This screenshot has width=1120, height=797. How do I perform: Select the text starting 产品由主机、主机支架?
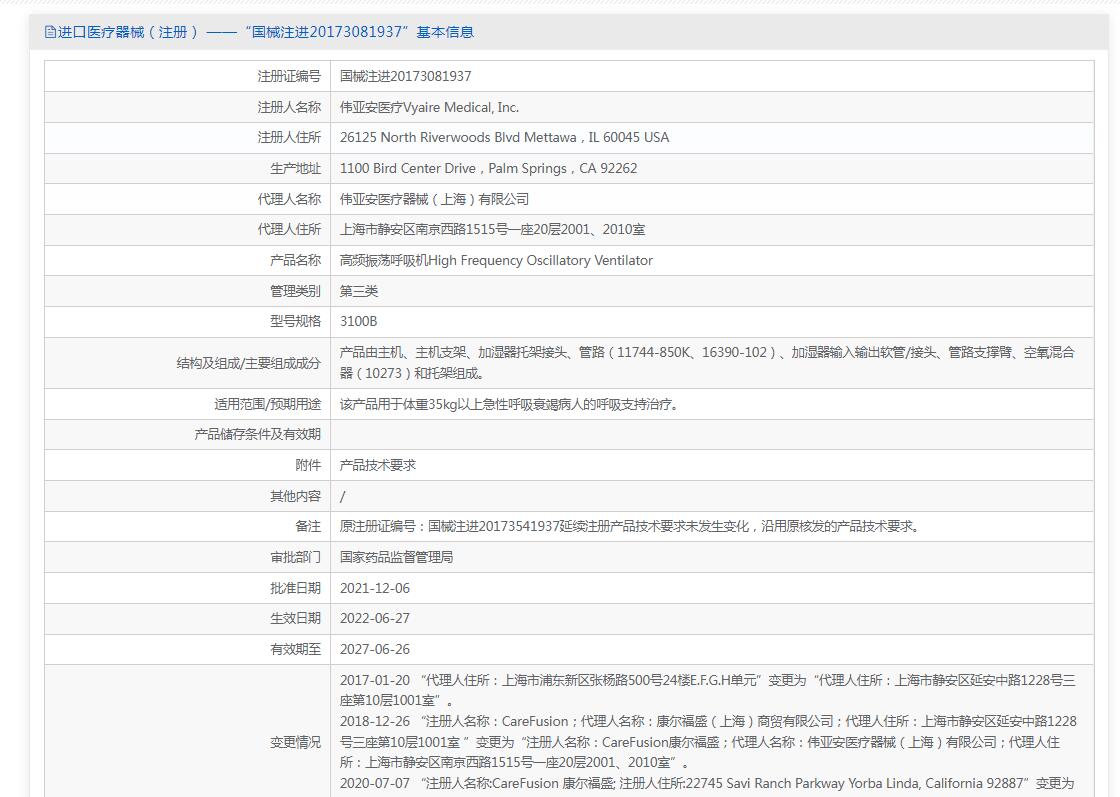pos(707,363)
